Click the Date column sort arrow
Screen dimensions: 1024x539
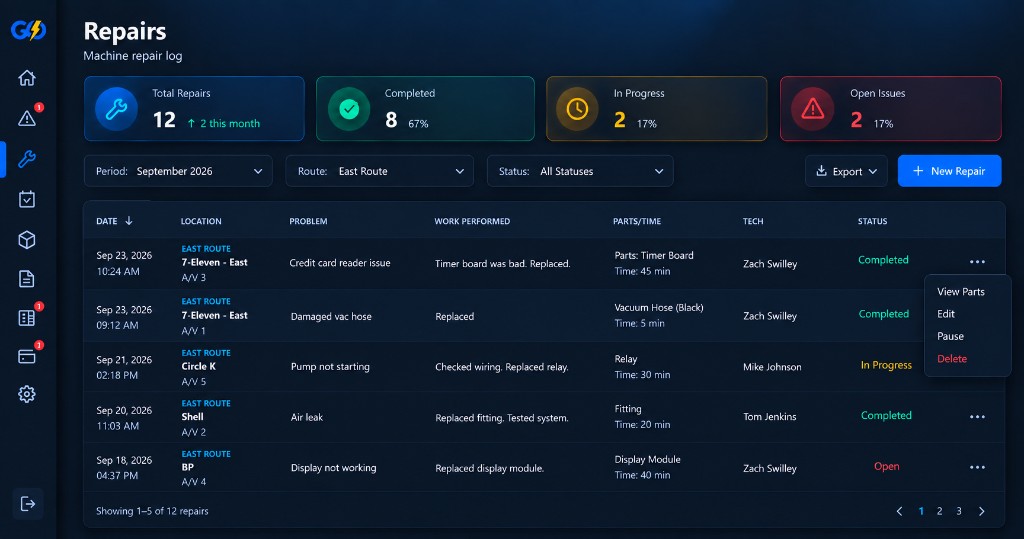[129, 221]
